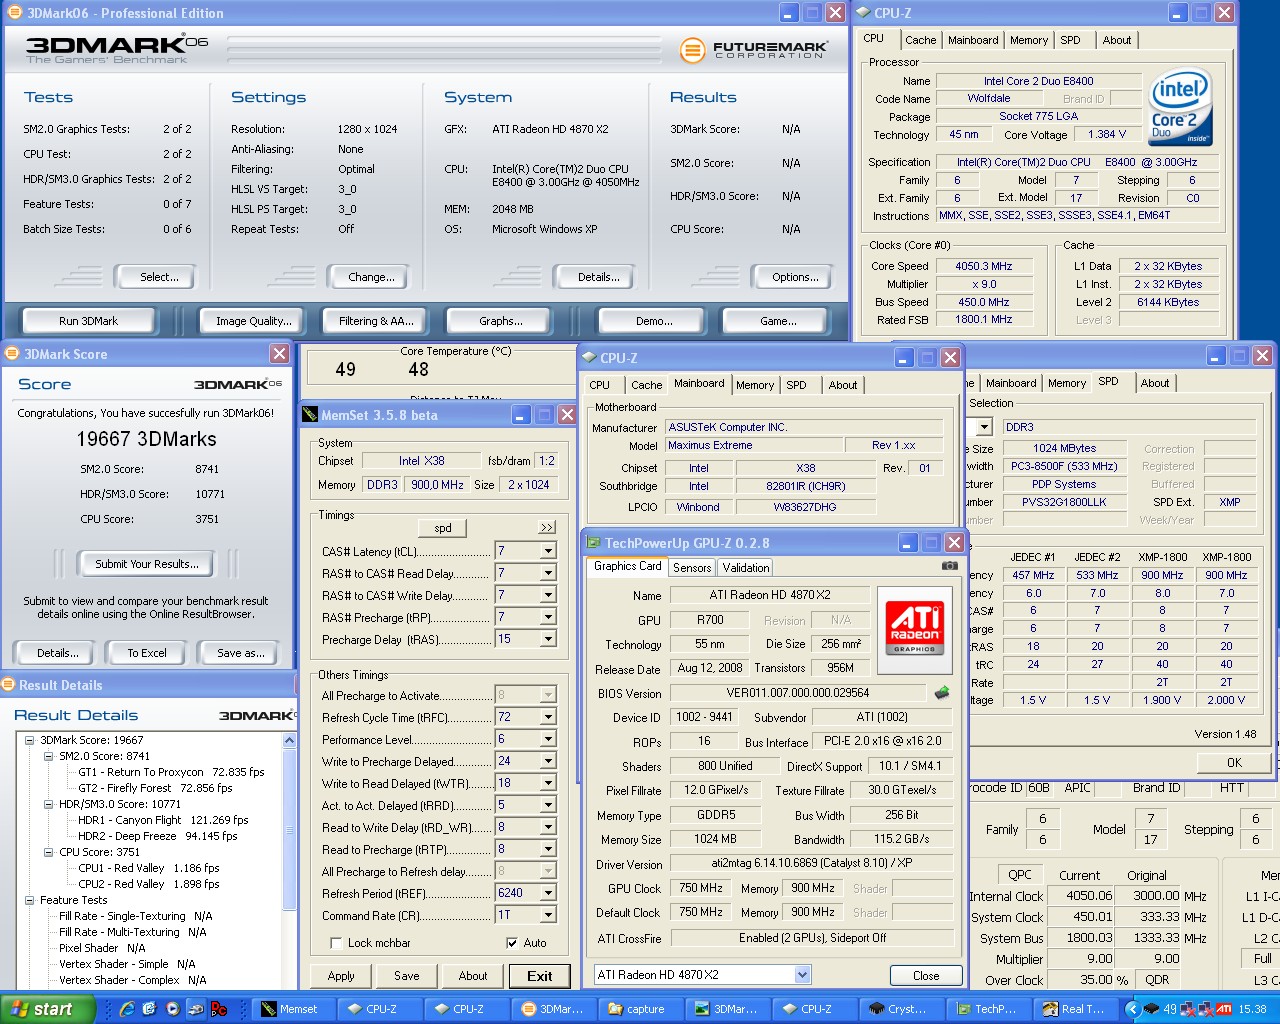Switch to the Validation tab in GPU-Z
This screenshot has width=1280, height=1024.
(x=746, y=568)
